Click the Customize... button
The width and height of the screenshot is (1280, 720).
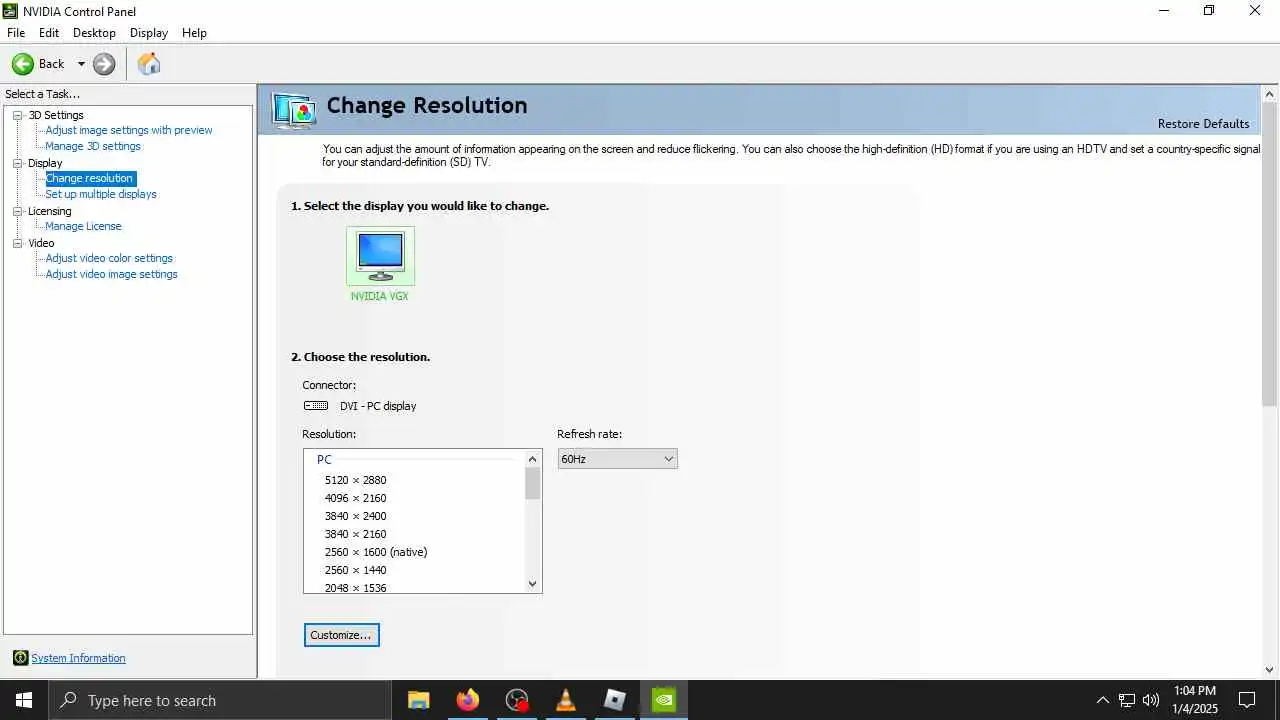point(341,635)
